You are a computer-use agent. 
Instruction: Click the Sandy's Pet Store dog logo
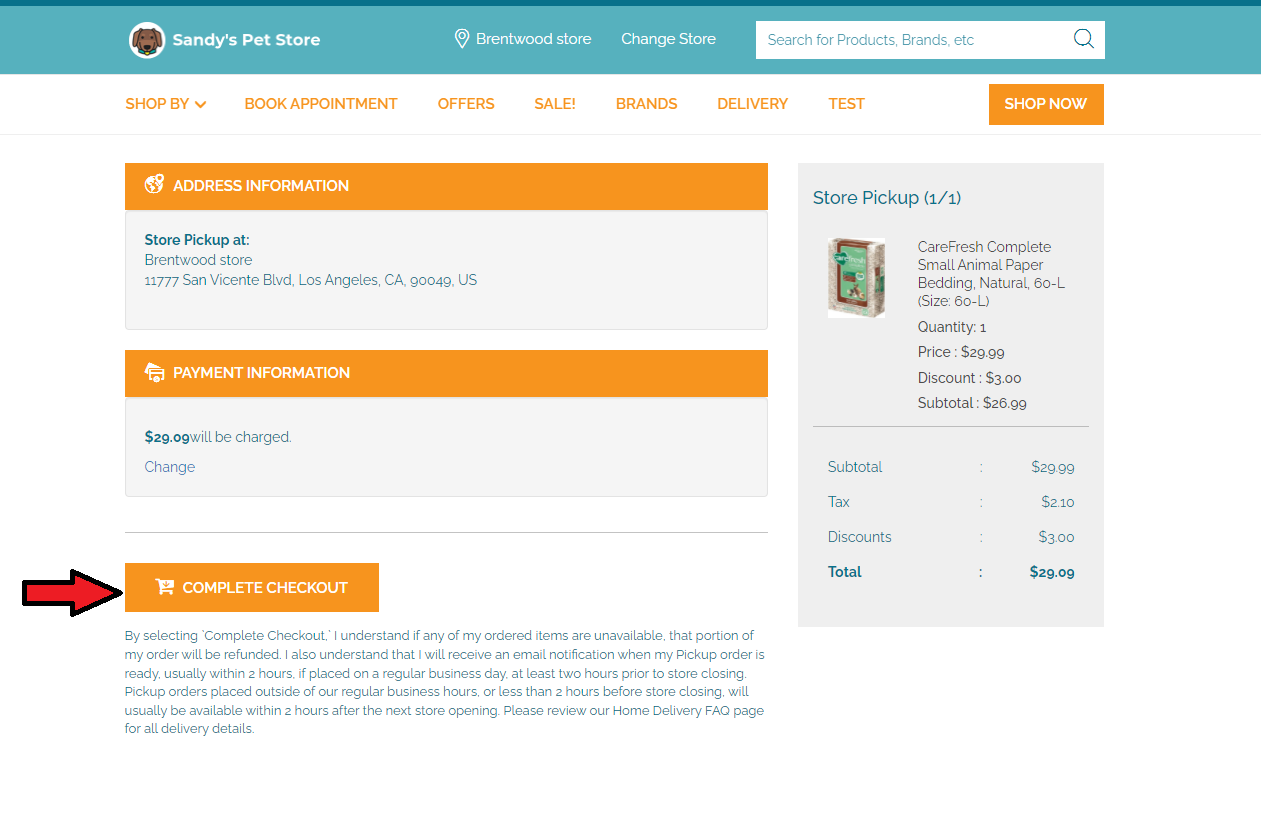coord(147,40)
